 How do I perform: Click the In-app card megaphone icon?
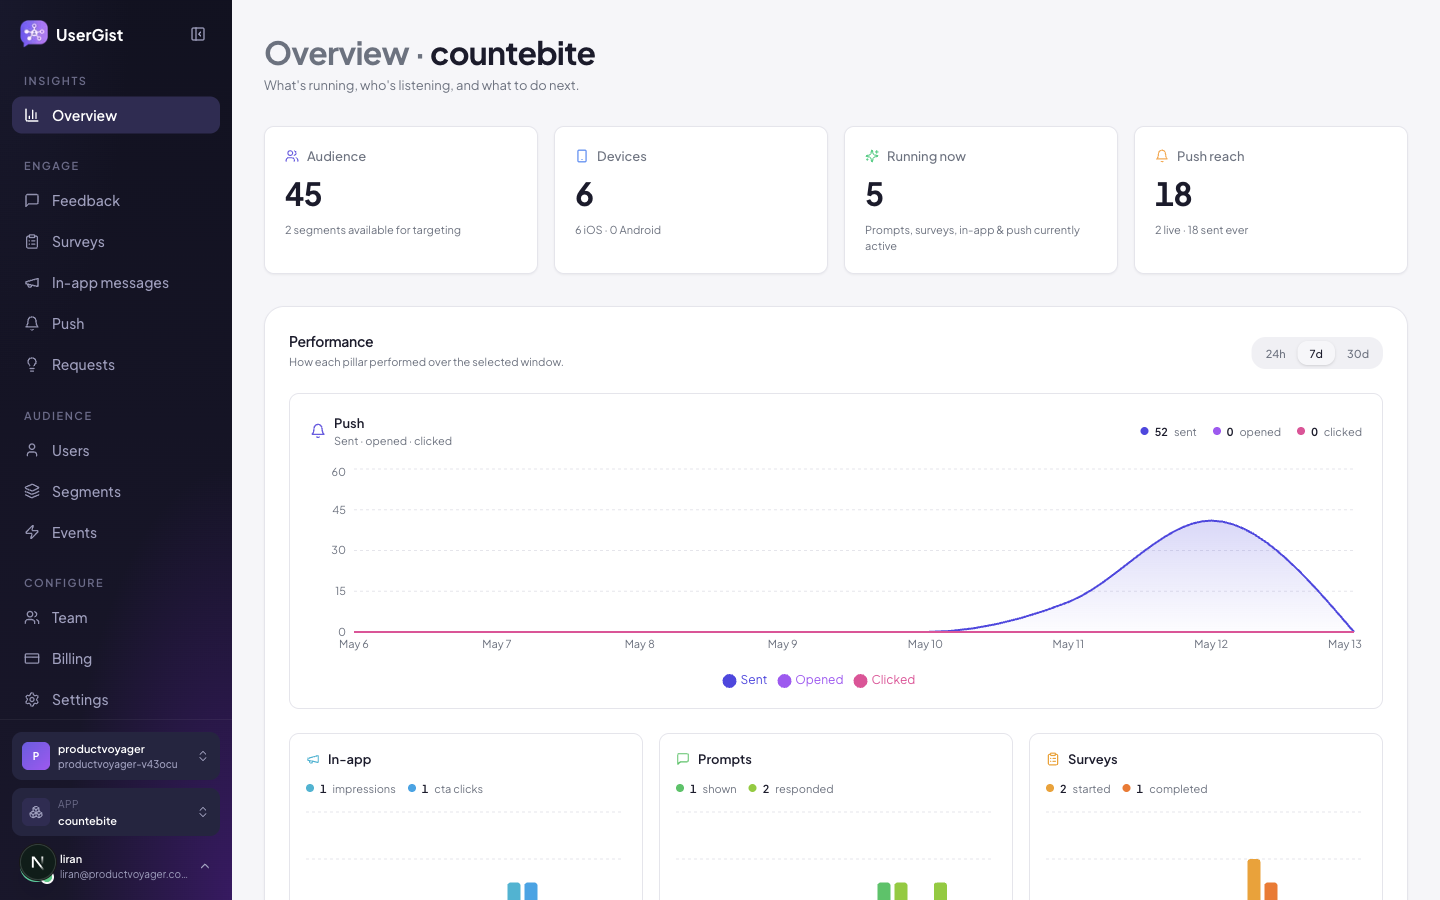(x=313, y=759)
